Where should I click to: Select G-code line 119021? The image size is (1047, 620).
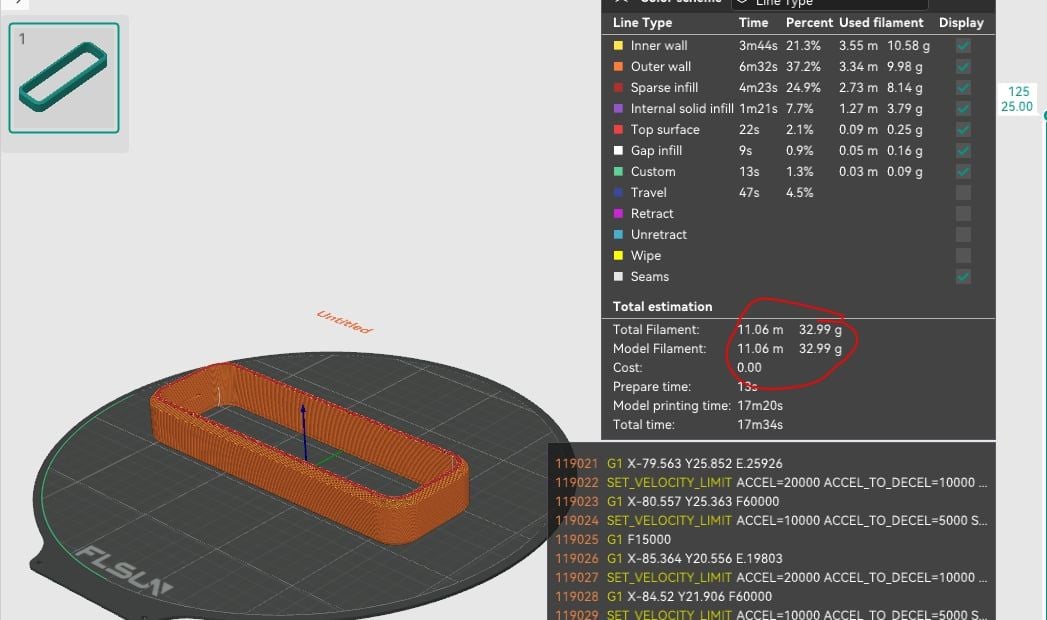[772, 463]
